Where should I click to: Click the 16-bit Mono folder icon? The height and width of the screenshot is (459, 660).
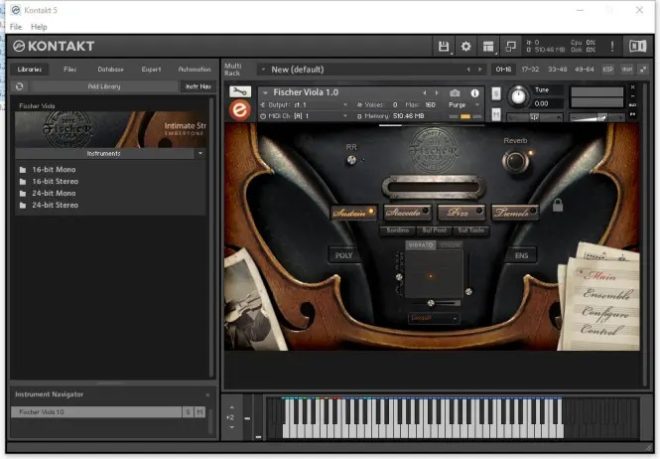[x=23, y=170]
